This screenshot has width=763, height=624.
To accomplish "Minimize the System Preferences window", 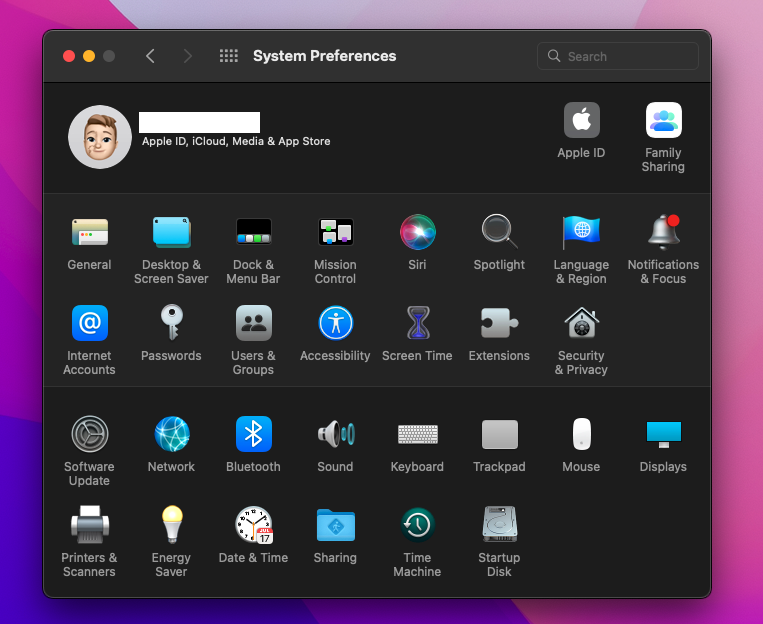I will (89, 56).
